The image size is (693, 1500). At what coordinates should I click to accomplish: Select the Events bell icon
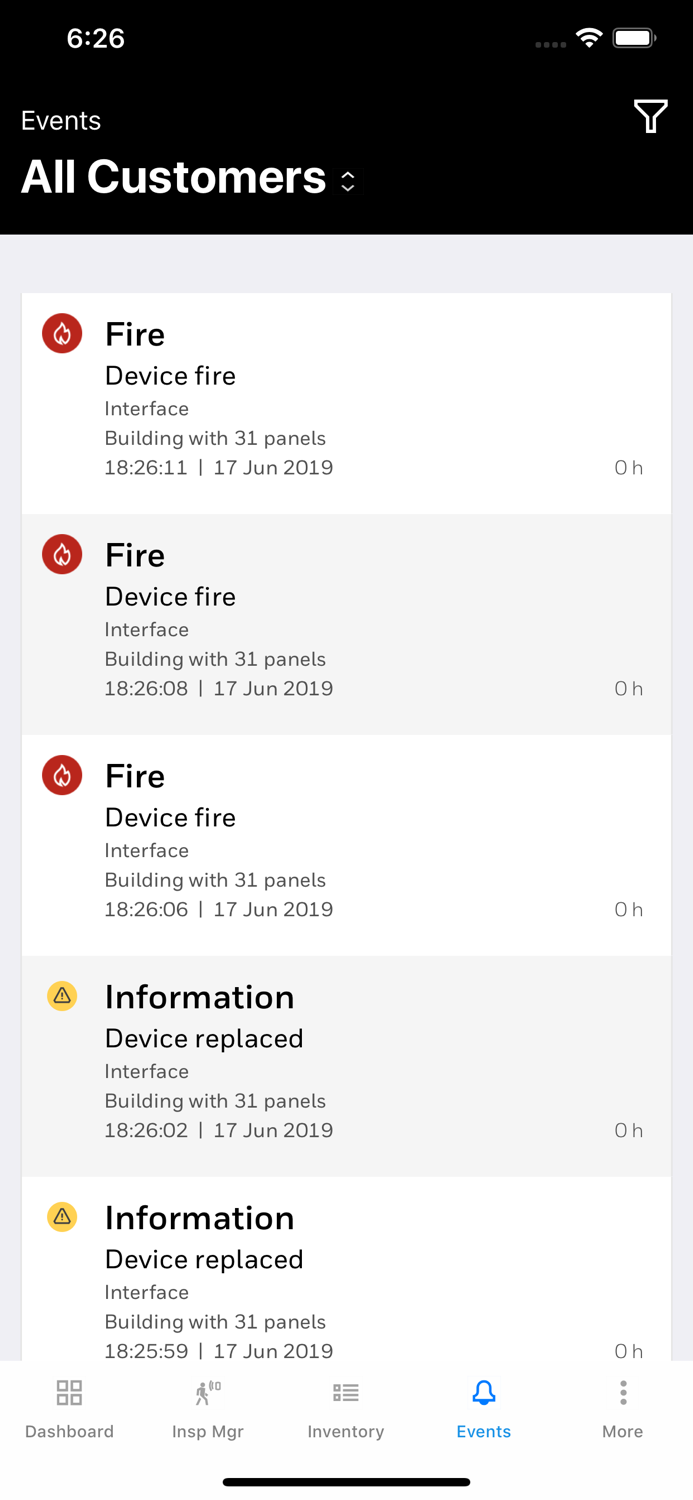pos(483,1392)
